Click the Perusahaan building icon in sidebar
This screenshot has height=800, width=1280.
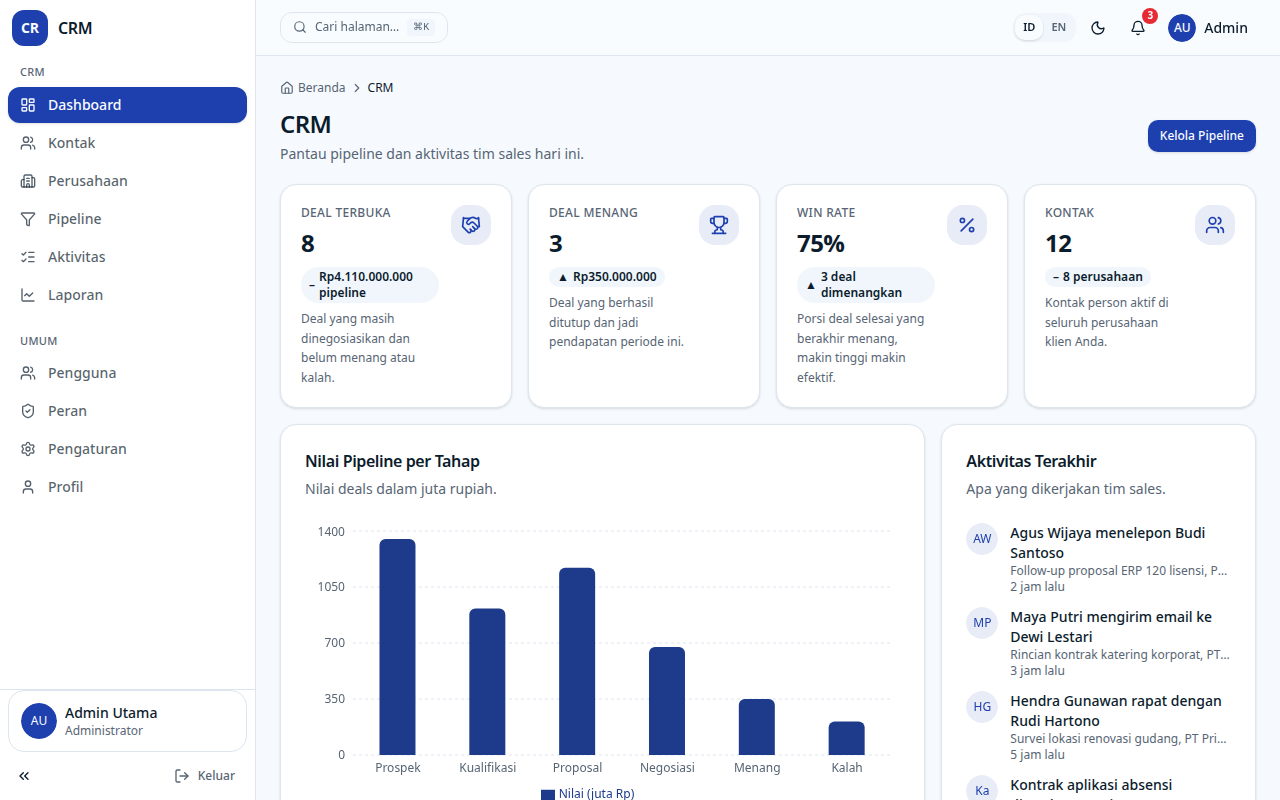pyautogui.click(x=28, y=181)
